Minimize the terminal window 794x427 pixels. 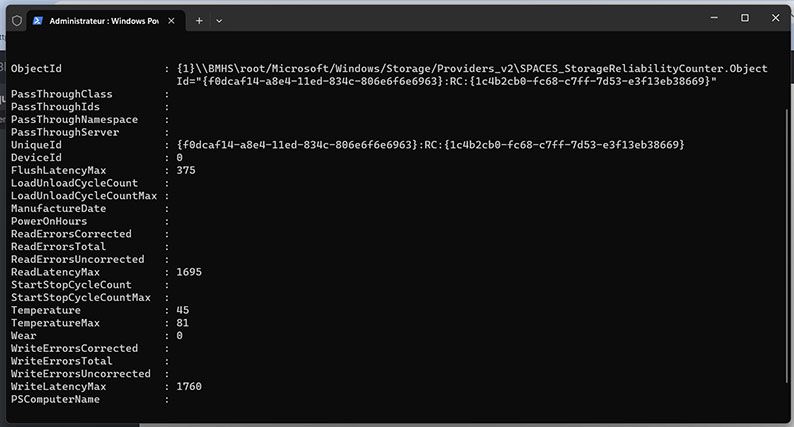pos(714,18)
